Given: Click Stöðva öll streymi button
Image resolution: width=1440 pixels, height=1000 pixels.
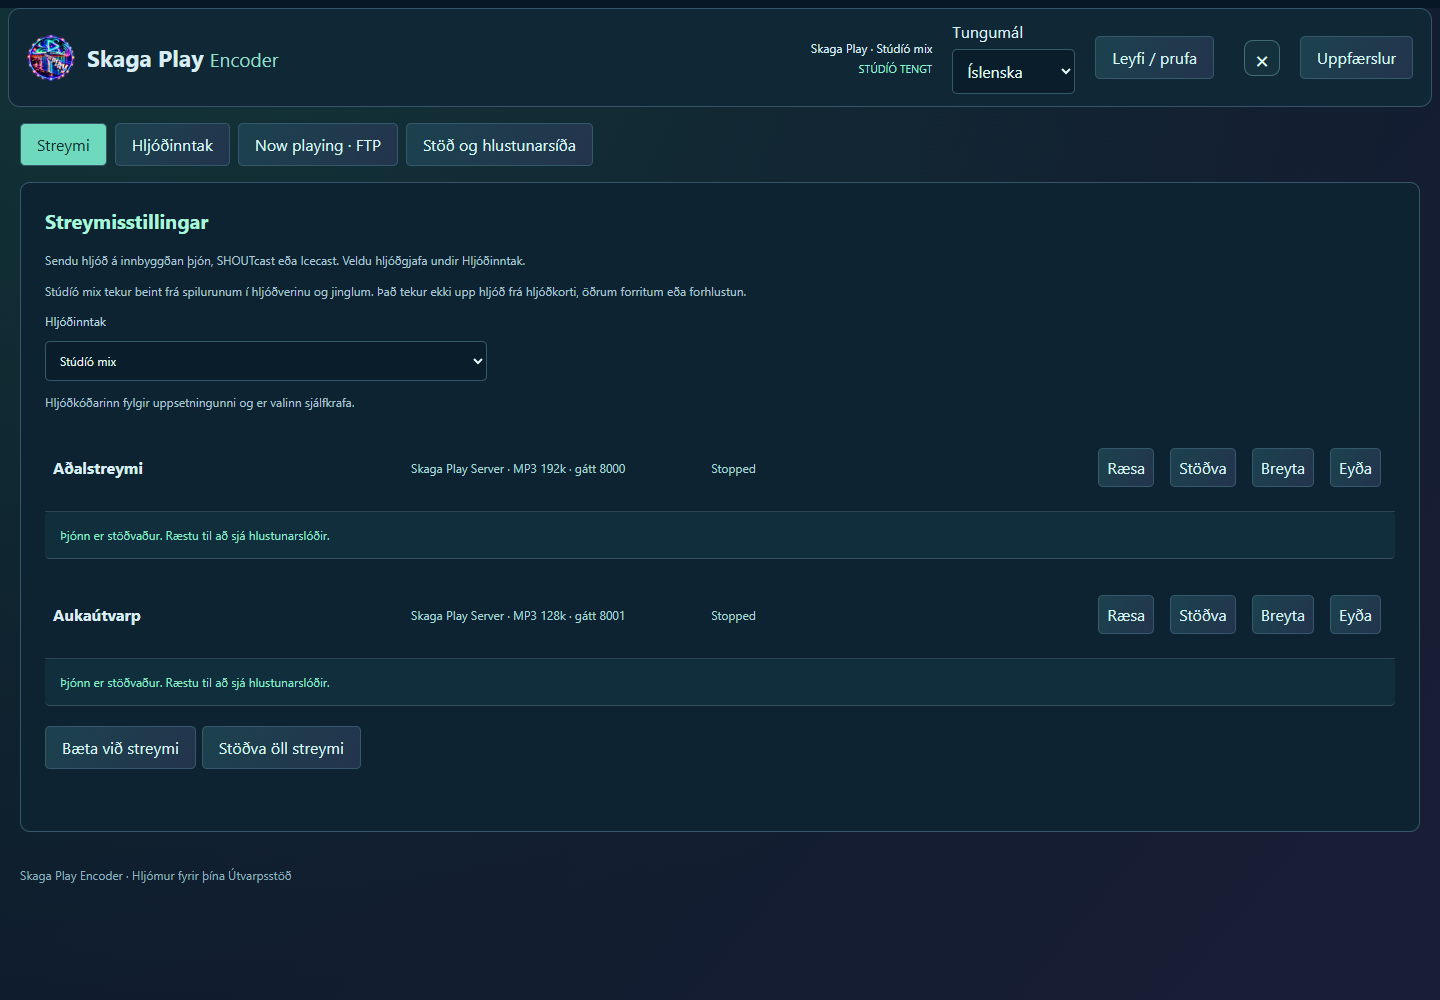Looking at the screenshot, I should 281,748.
